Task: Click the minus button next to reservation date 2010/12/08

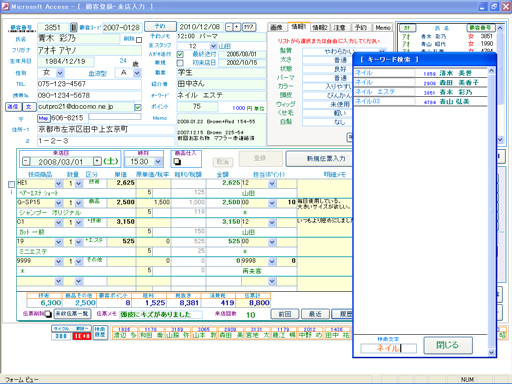Action: coord(229,27)
